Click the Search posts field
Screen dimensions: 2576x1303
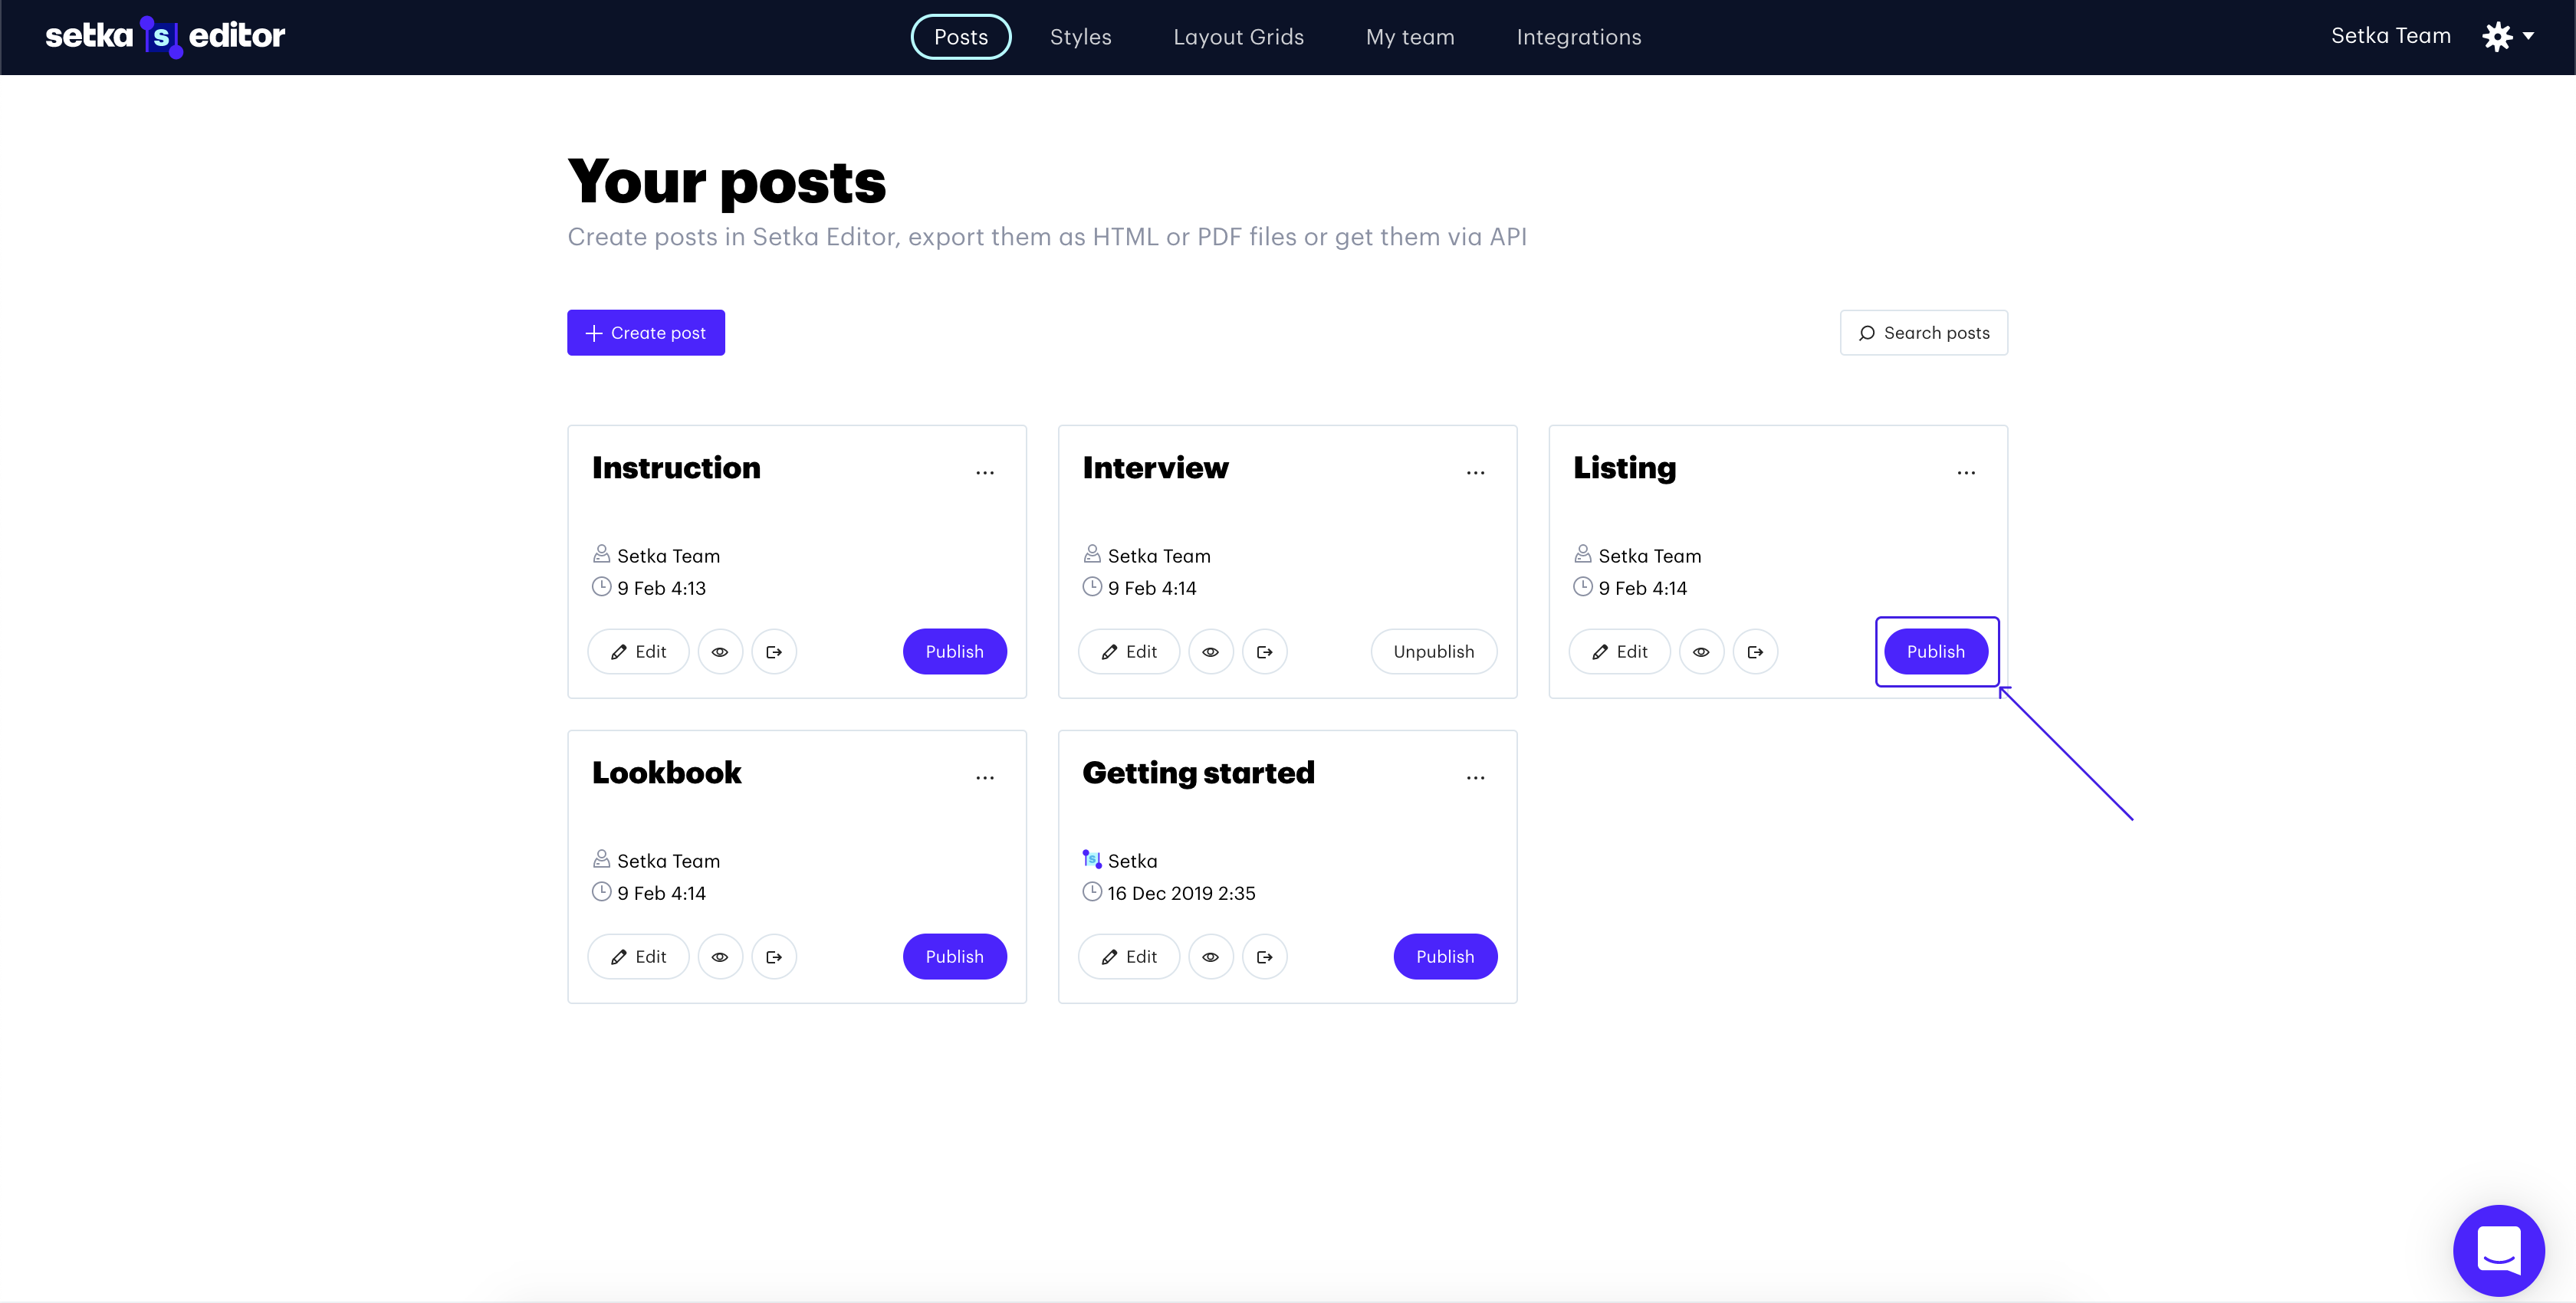pyautogui.click(x=1923, y=332)
